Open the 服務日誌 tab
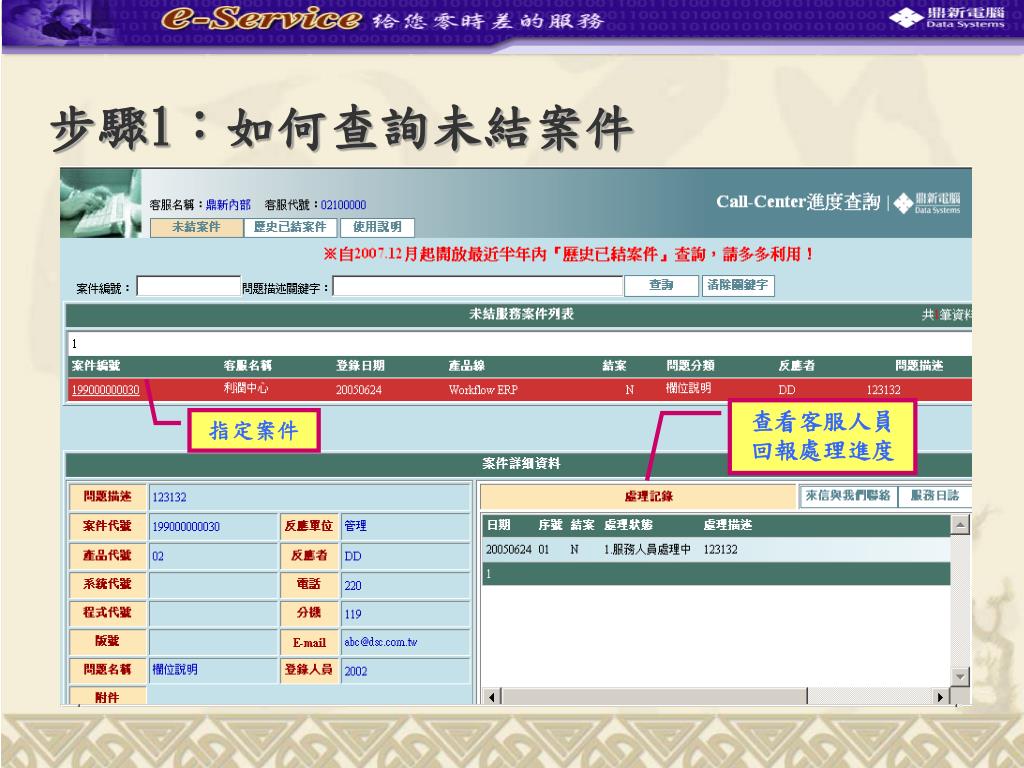This screenshot has height=768, width=1024. coord(935,496)
